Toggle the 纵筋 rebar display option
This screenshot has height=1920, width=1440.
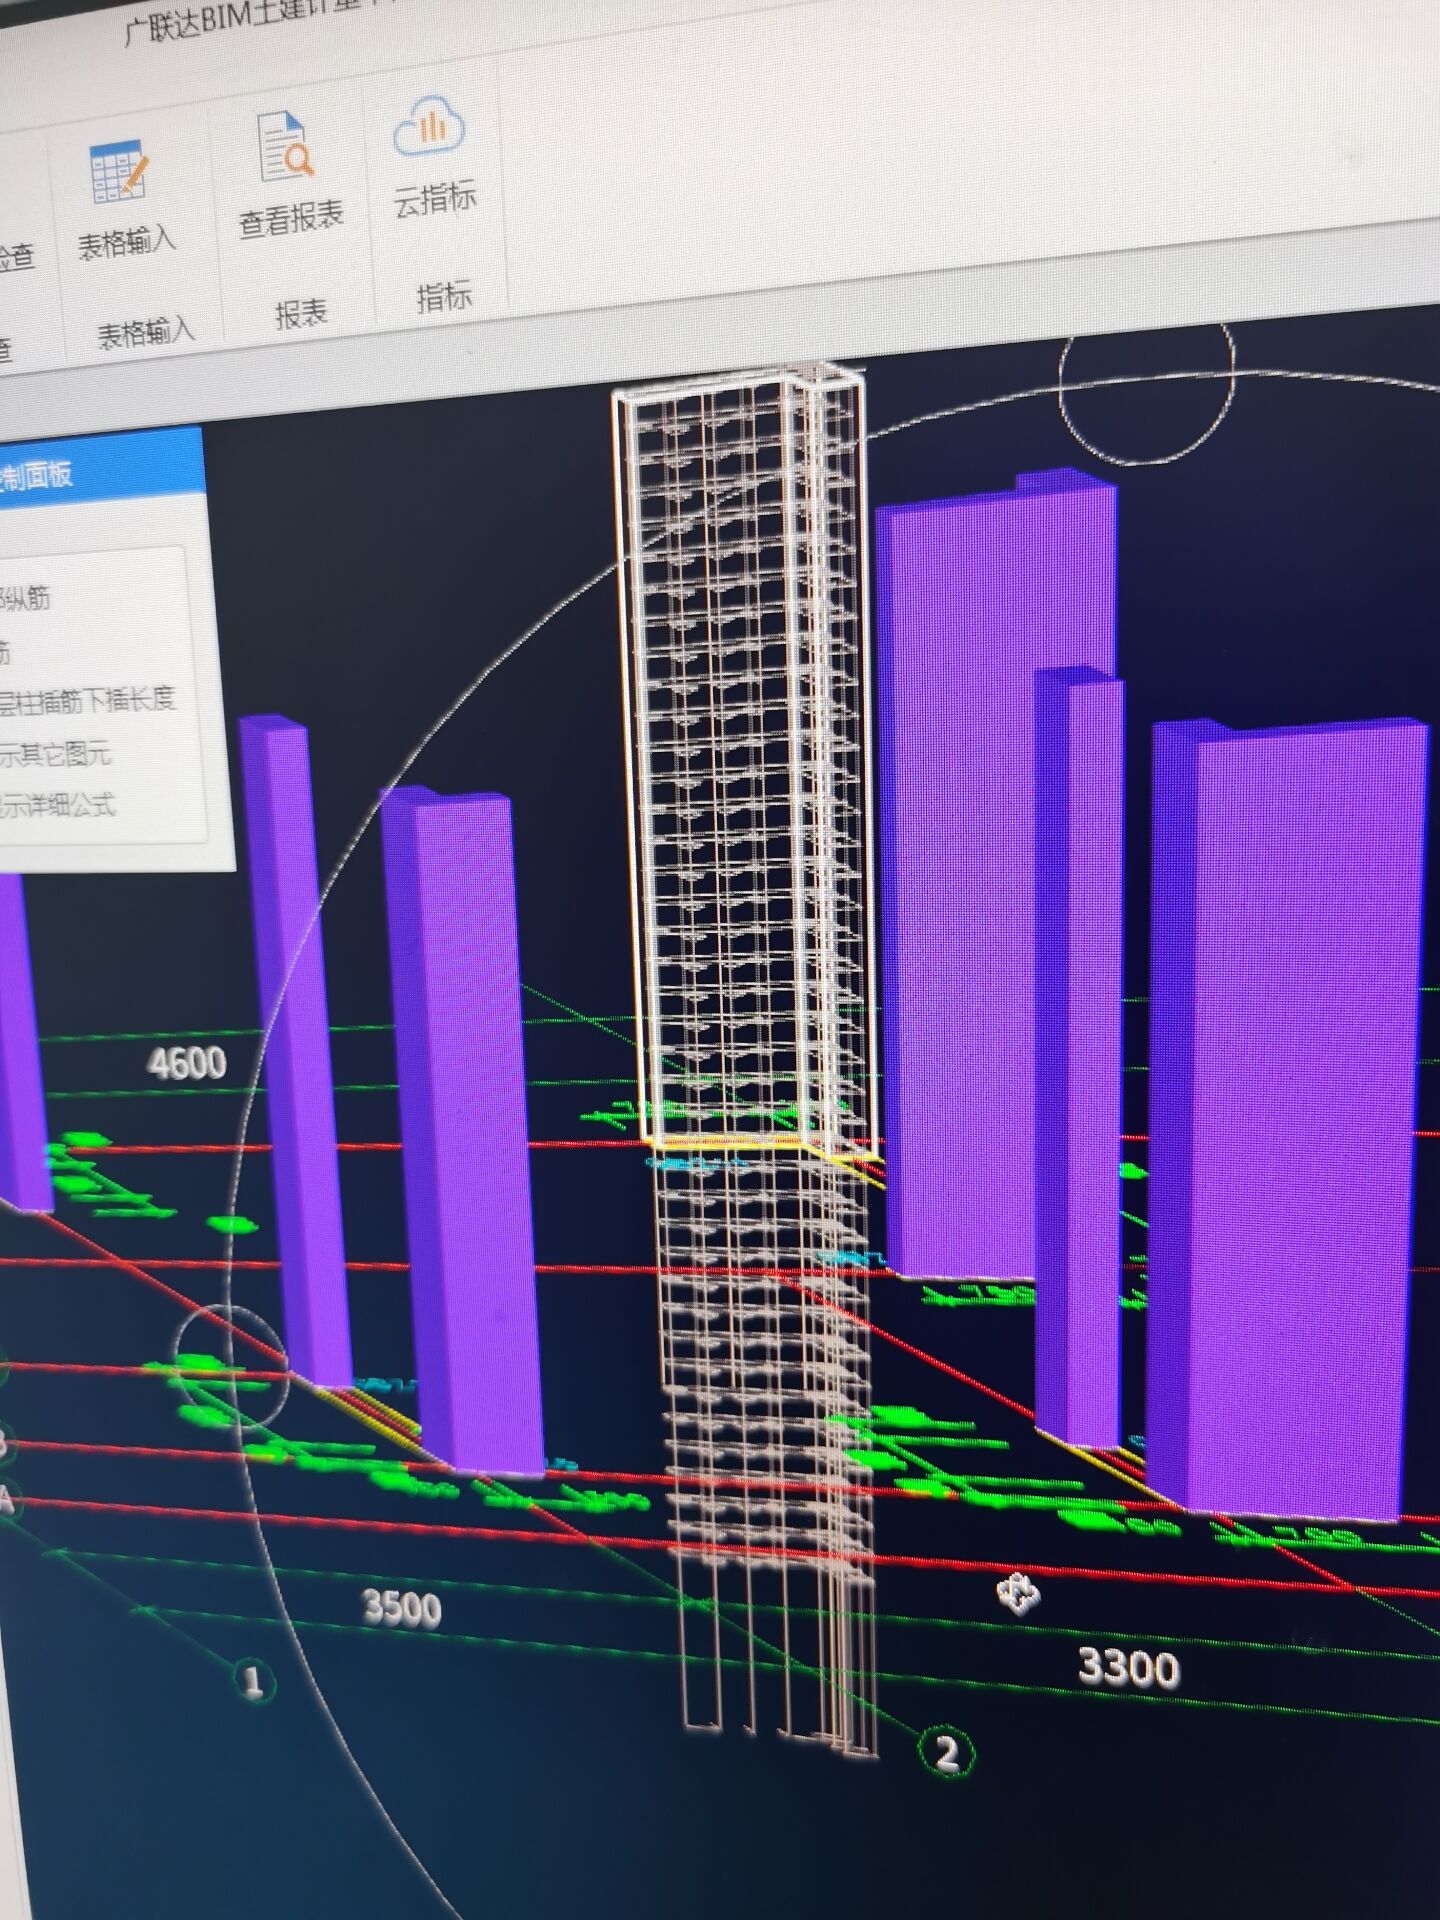[x=24, y=598]
